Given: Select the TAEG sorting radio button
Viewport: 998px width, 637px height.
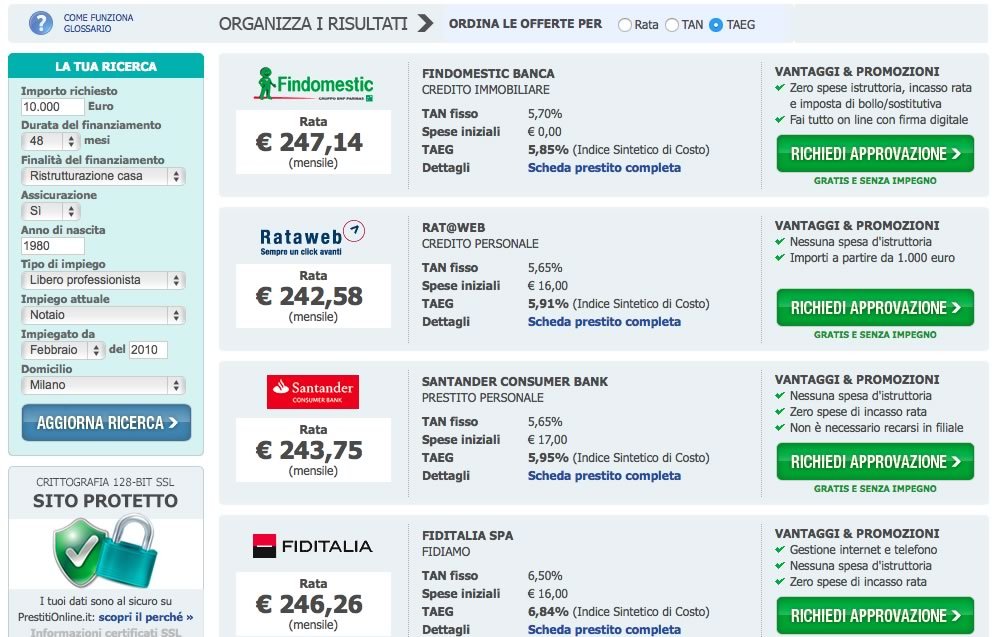Looking at the screenshot, I should [716, 24].
